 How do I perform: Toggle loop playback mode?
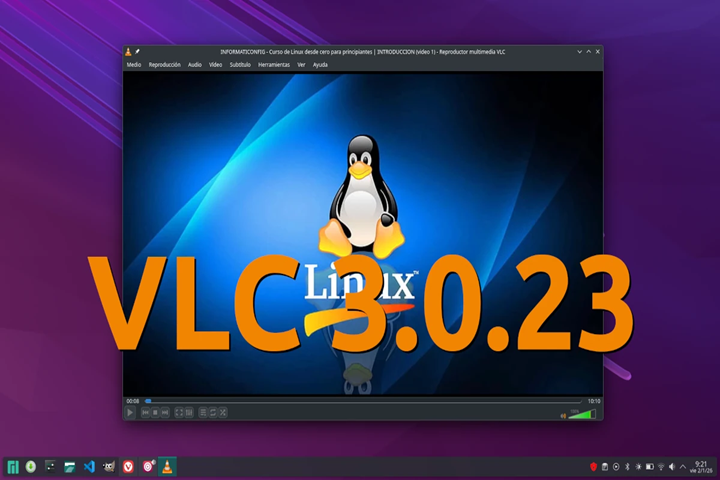tap(213, 412)
